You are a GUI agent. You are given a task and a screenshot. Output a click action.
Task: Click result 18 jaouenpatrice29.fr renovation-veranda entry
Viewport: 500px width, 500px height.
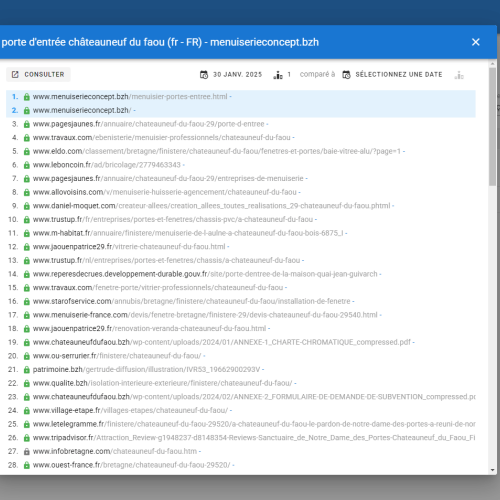click(149, 329)
